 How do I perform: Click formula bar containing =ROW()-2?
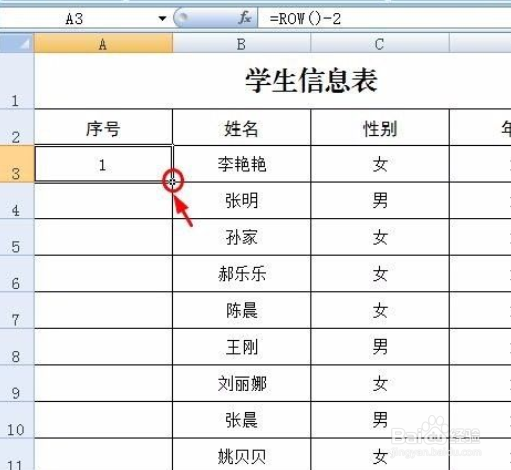[x=385, y=19]
